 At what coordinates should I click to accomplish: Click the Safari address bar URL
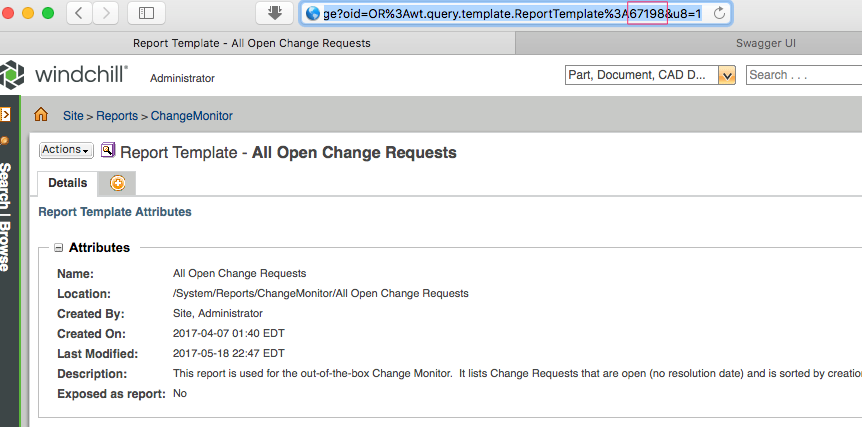(512, 13)
